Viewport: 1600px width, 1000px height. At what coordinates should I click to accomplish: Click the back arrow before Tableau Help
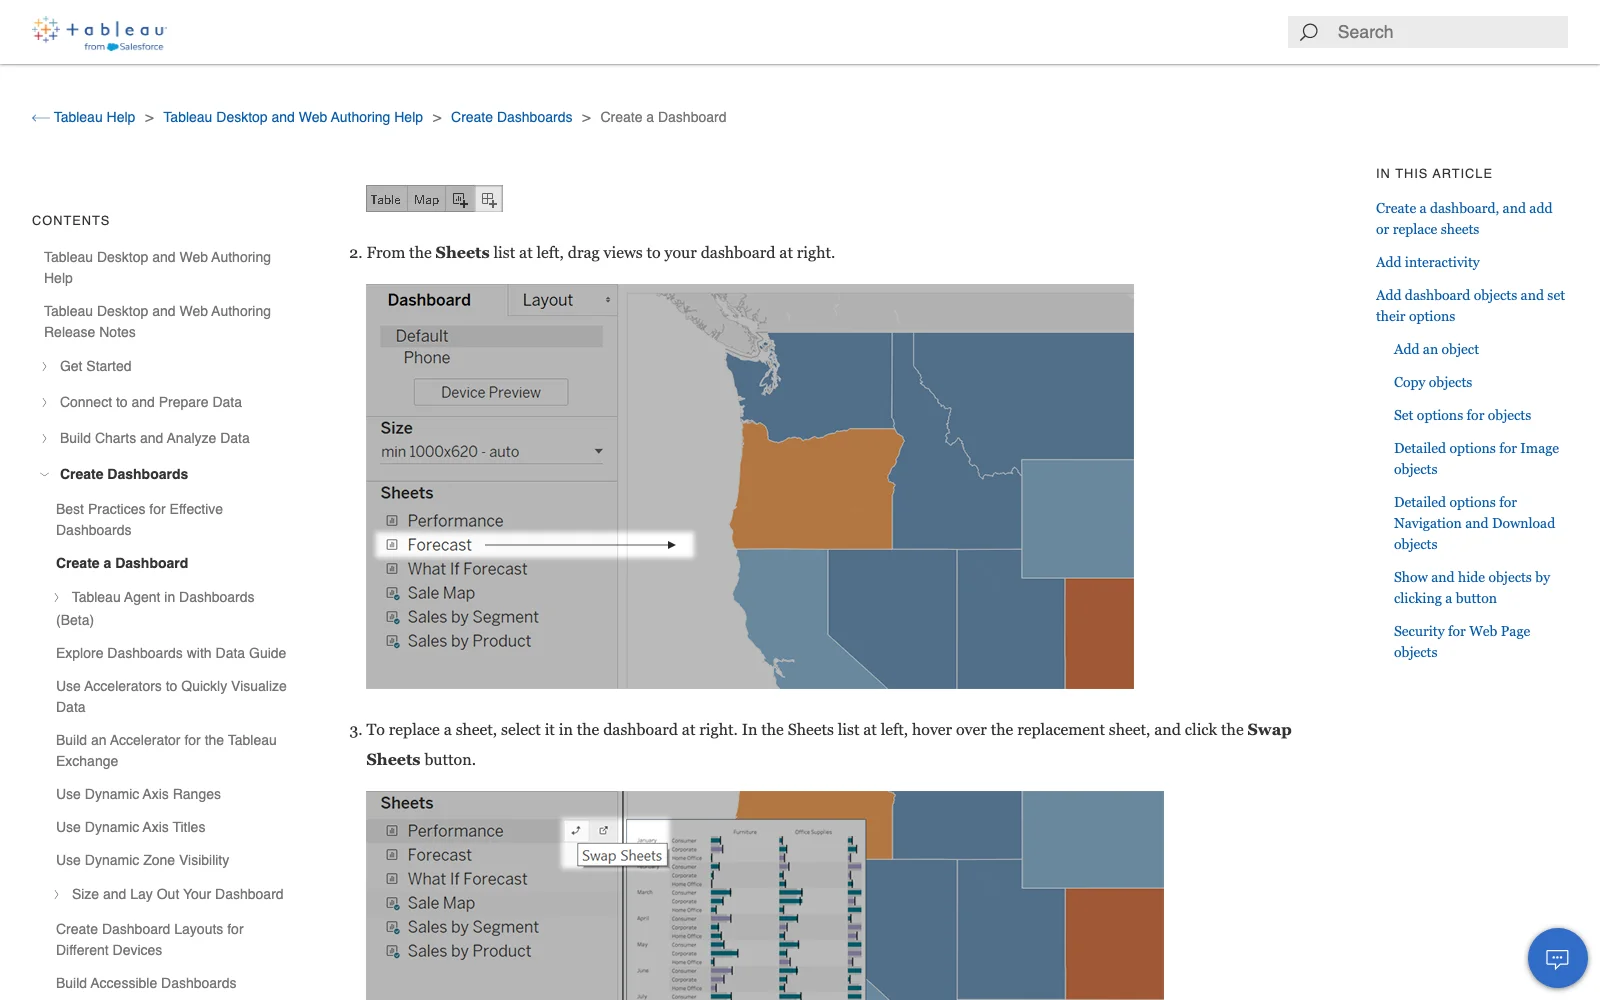click(x=40, y=118)
